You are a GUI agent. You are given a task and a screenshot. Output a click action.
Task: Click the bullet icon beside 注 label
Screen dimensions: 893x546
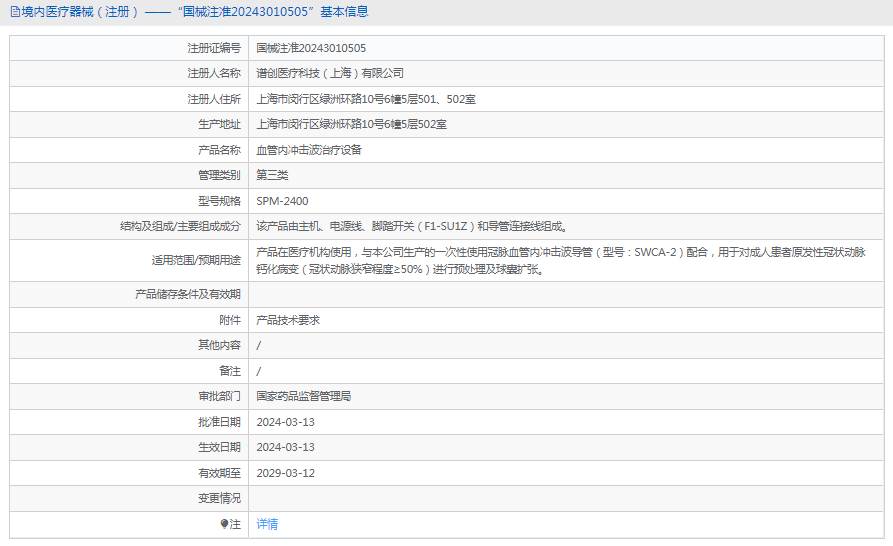point(224,524)
